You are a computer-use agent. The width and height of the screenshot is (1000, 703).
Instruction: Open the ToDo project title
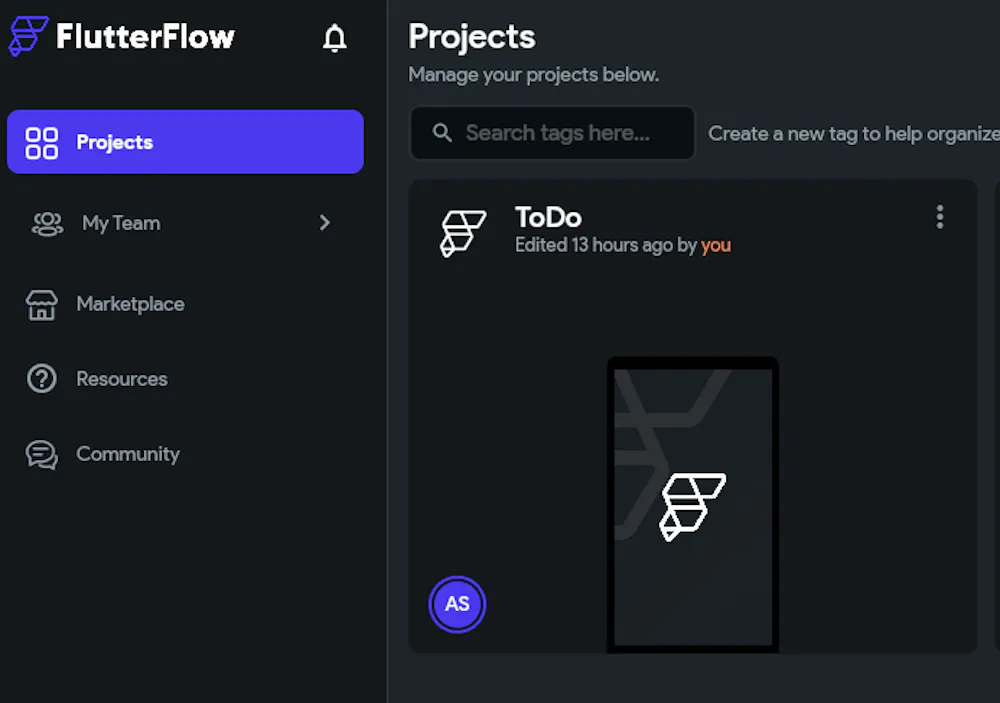(x=548, y=217)
